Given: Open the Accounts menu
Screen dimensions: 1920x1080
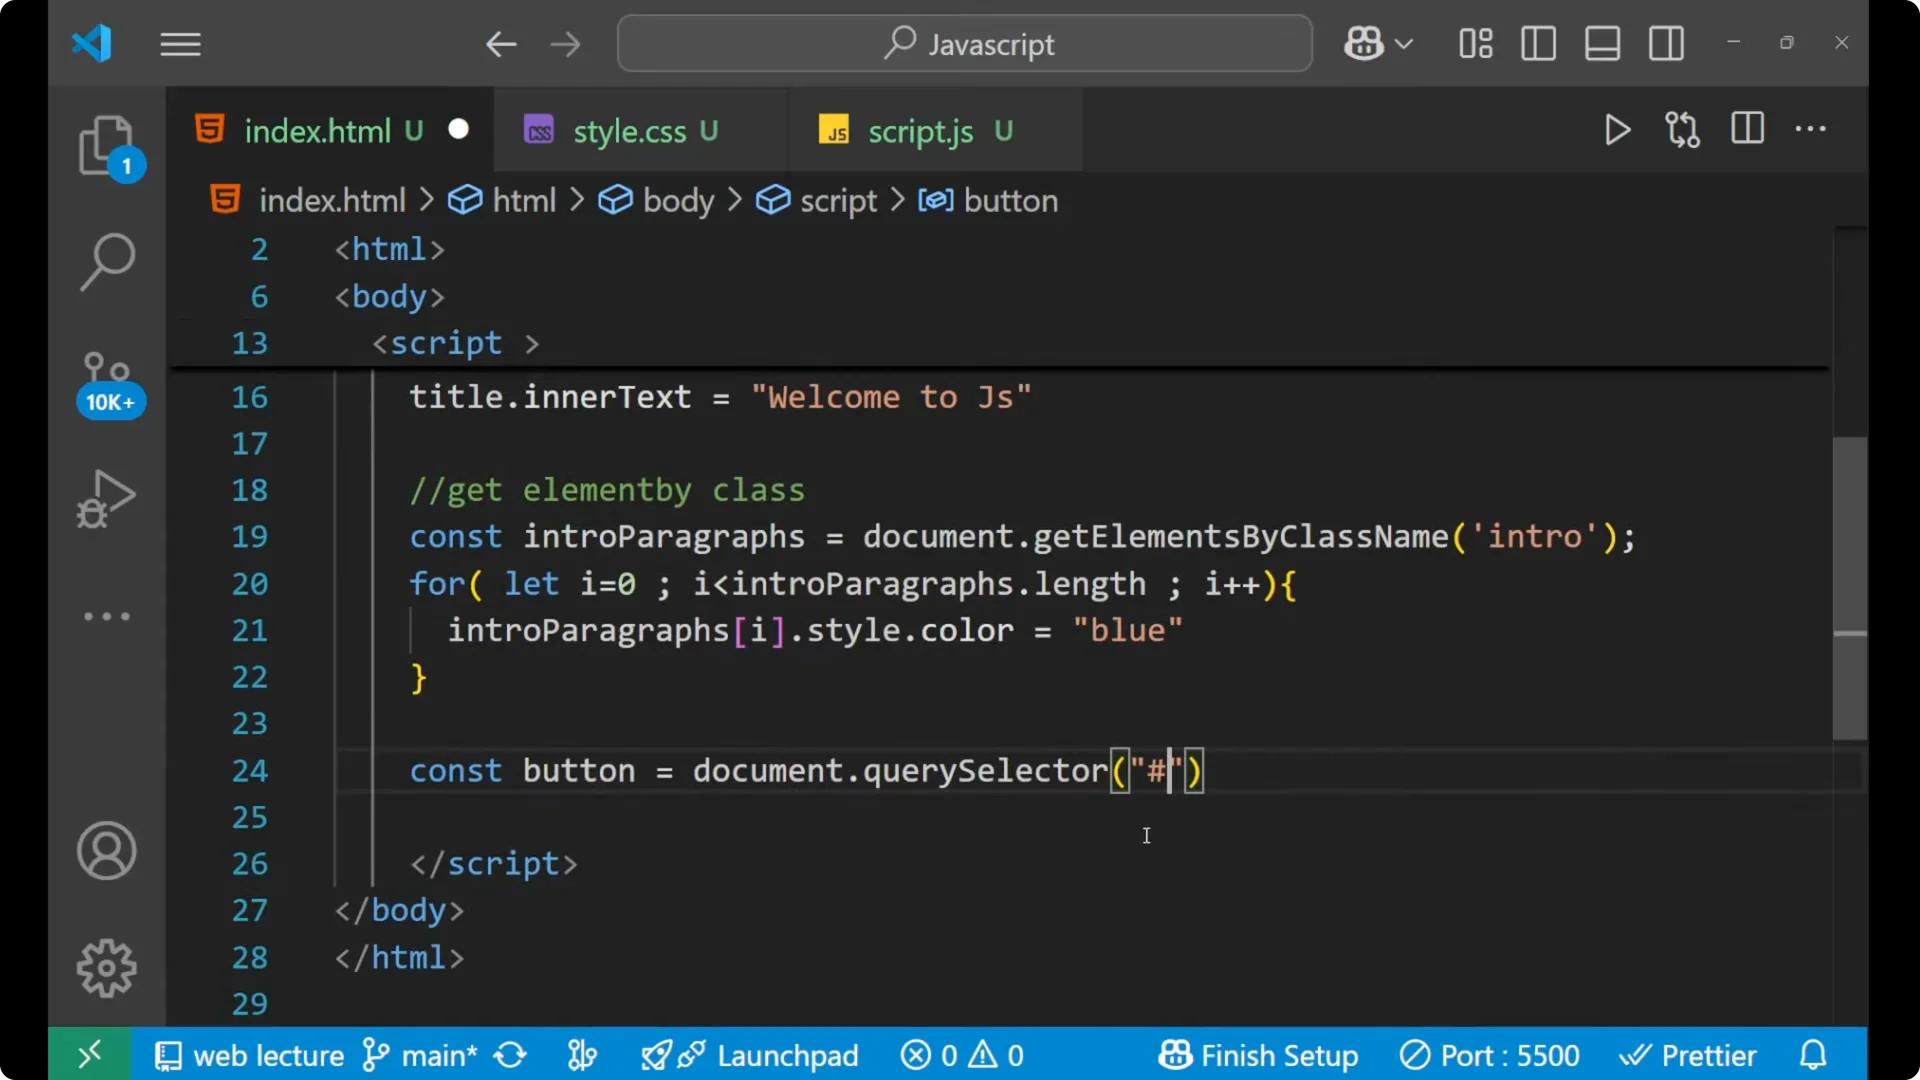Looking at the screenshot, I should 107,851.
